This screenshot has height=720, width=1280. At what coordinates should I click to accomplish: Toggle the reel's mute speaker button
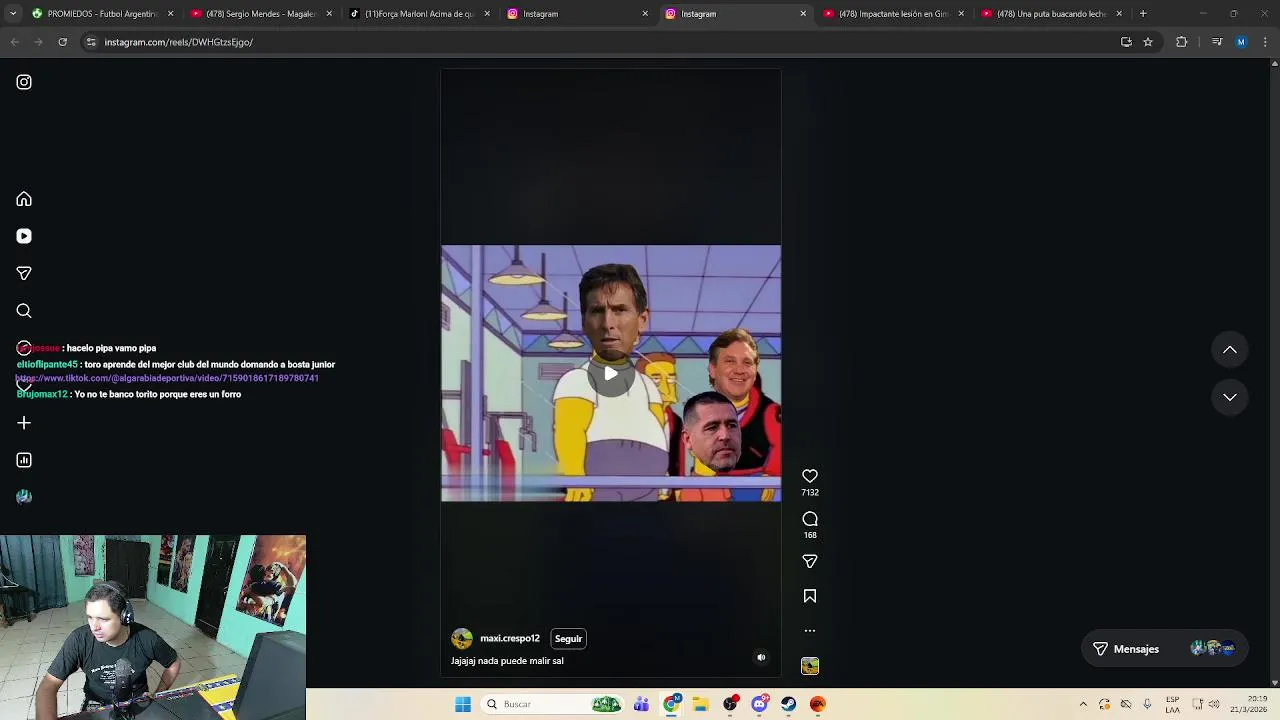[x=761, y=658]
